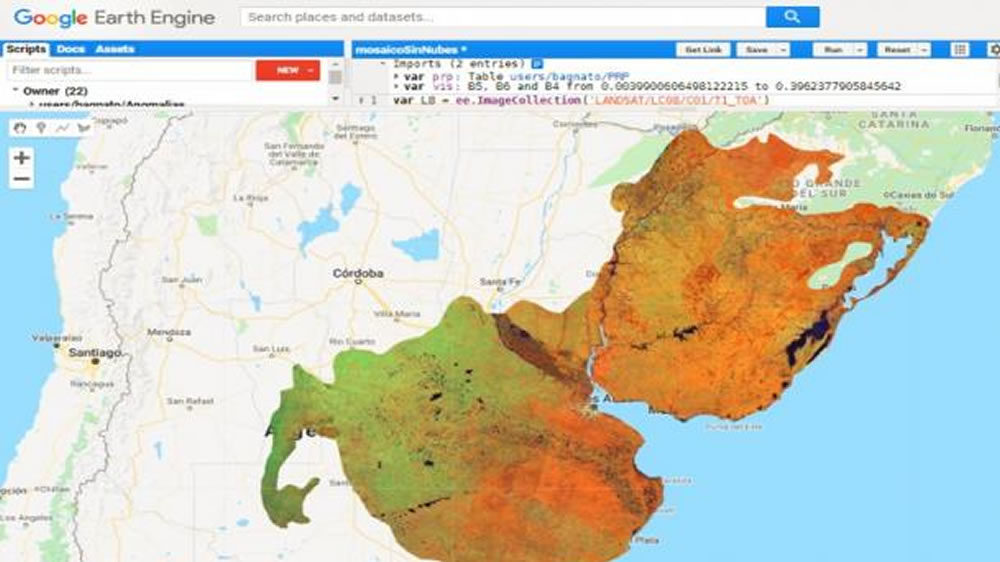Viewport: 1000px width, 562px height.
Task: Zoom out the map with minus button
Action: click(21, 180)
